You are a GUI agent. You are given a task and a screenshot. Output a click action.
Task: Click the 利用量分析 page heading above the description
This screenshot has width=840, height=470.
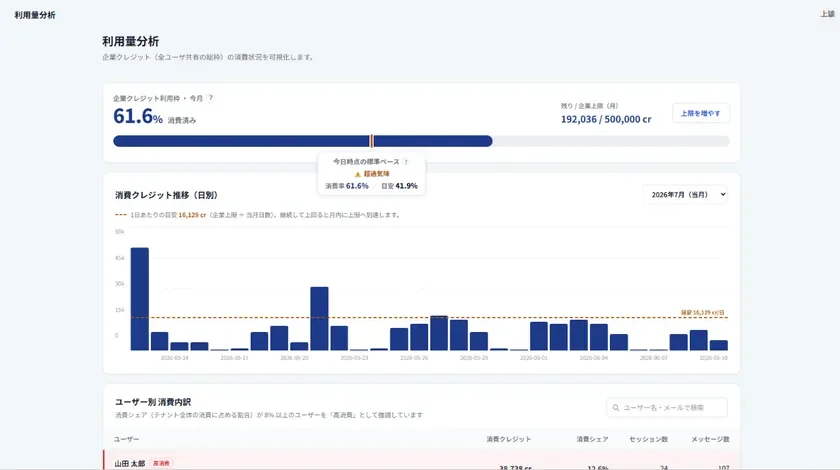pyautogui.click(x=130, y=41)
